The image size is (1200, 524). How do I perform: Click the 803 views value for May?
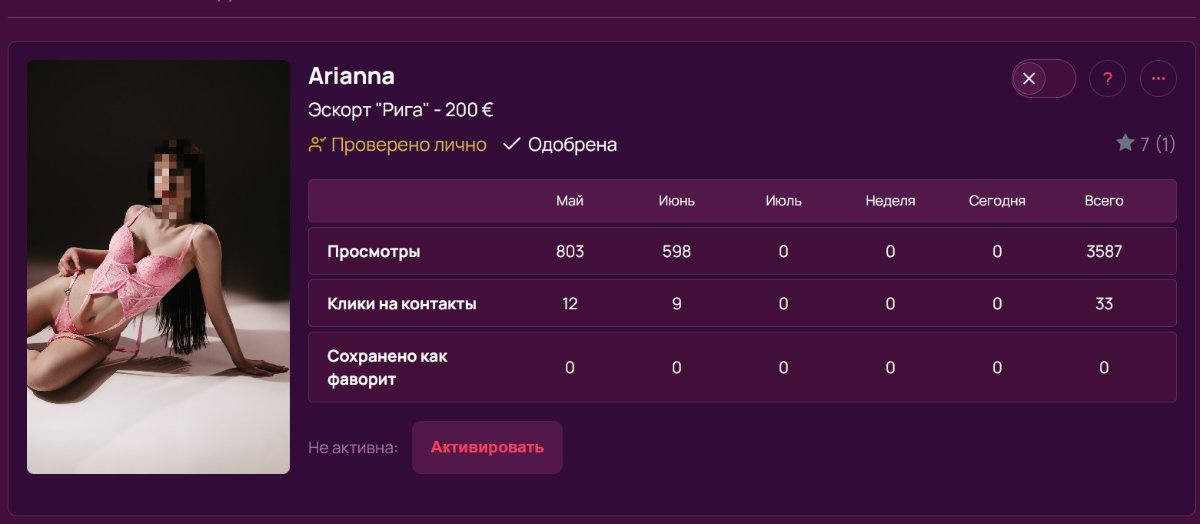coord(570,252)
